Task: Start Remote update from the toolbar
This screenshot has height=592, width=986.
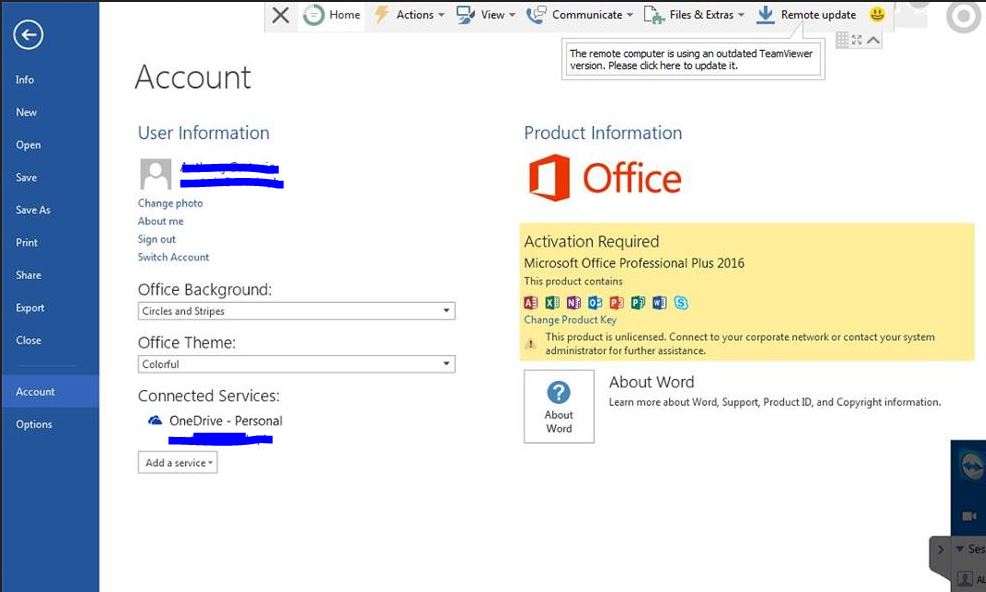Action: (806, 14)
